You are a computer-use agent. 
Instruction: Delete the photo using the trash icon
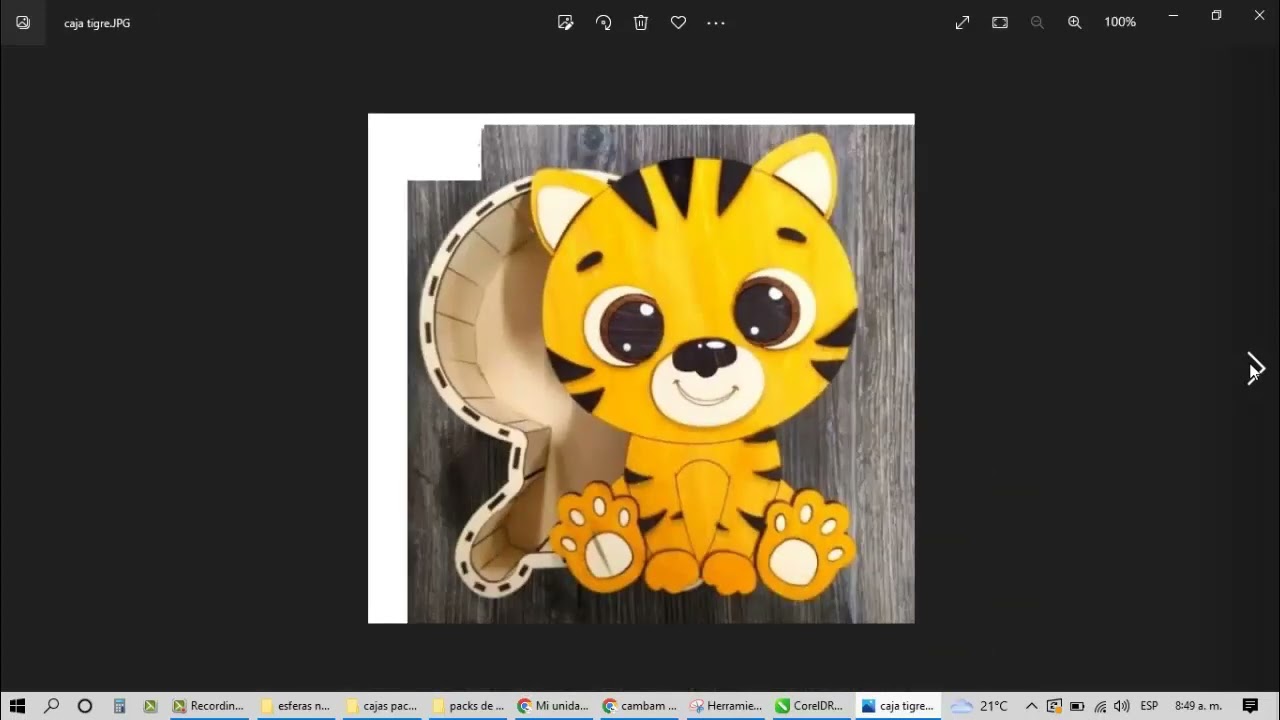pyautogui.click(x=641, y=22)
